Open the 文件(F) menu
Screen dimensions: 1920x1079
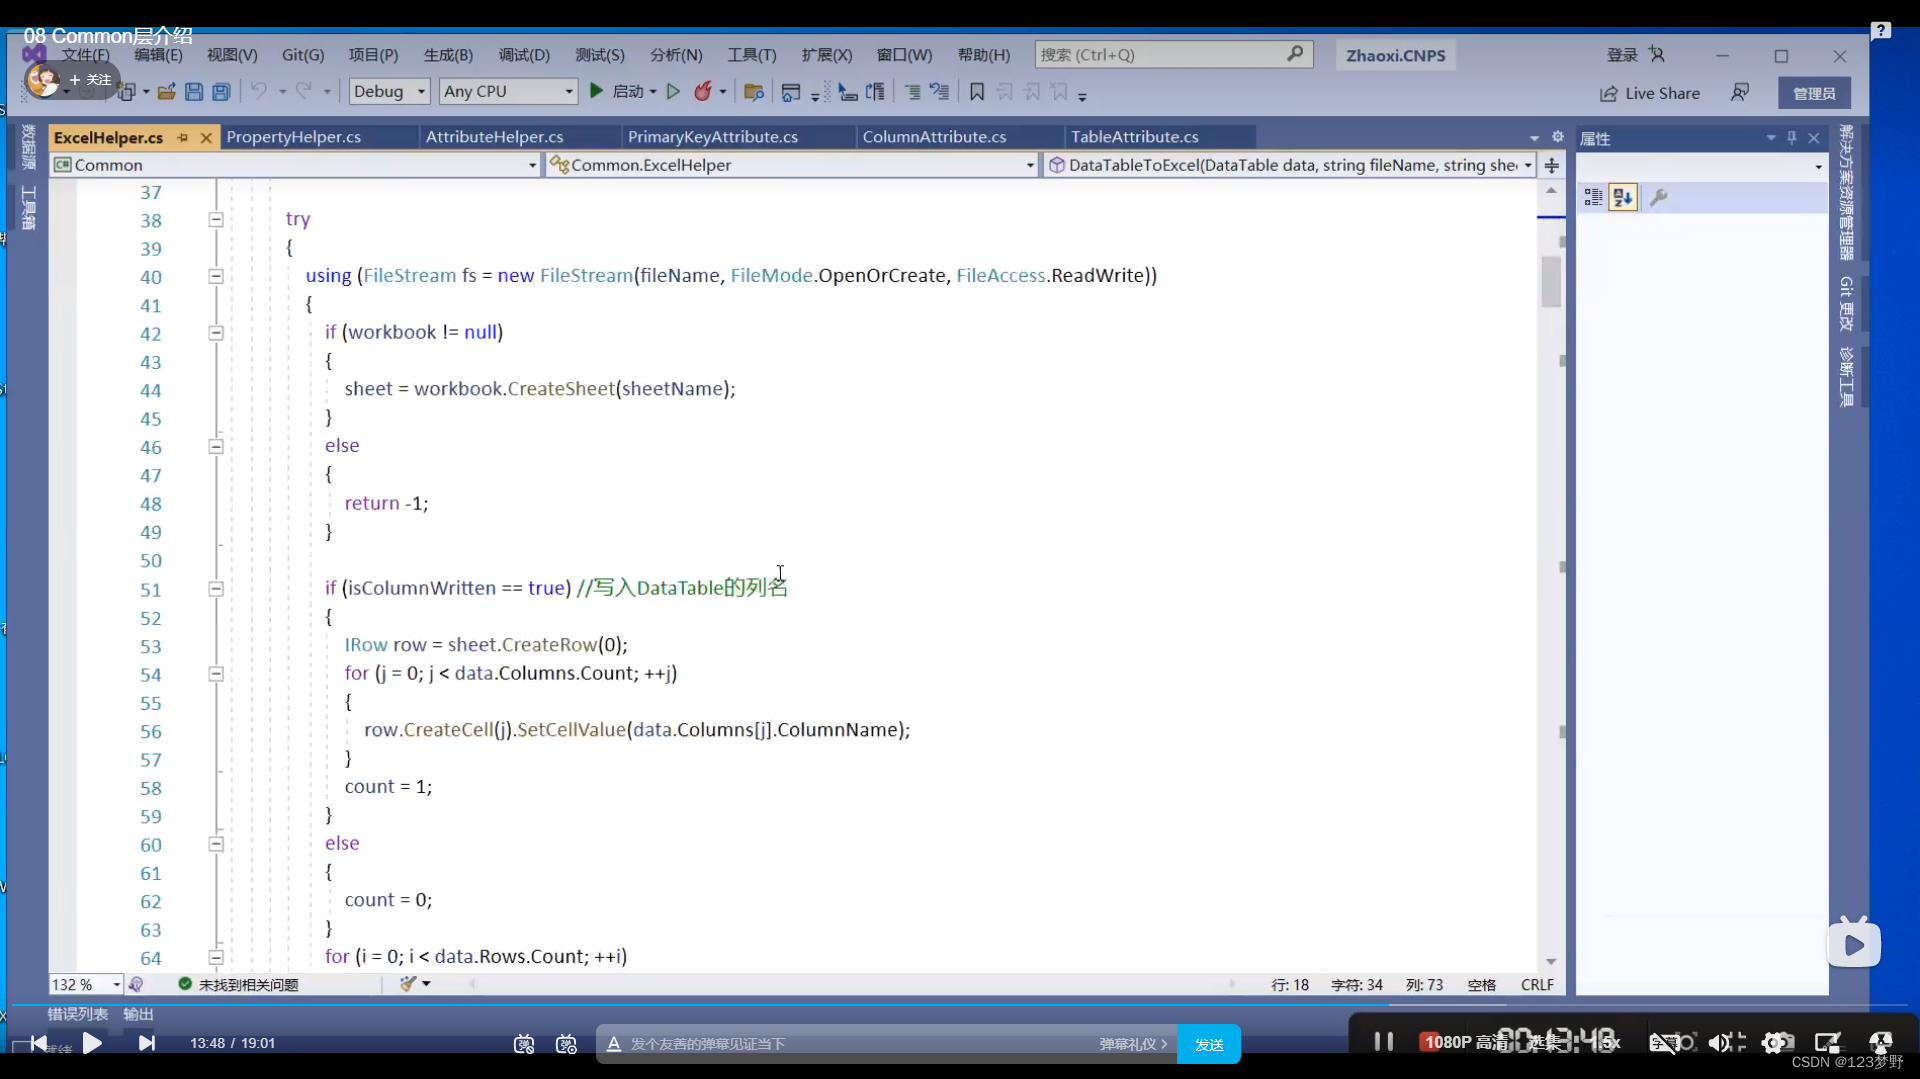click(85, 55)
